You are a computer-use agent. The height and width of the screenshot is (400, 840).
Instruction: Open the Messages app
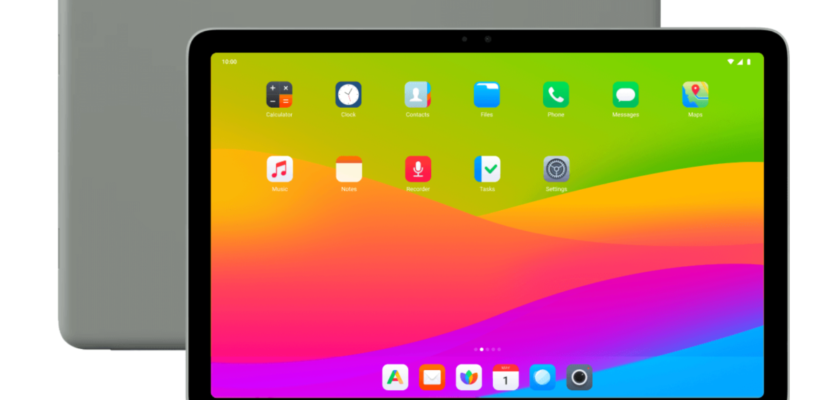click(x=625, y=95)
